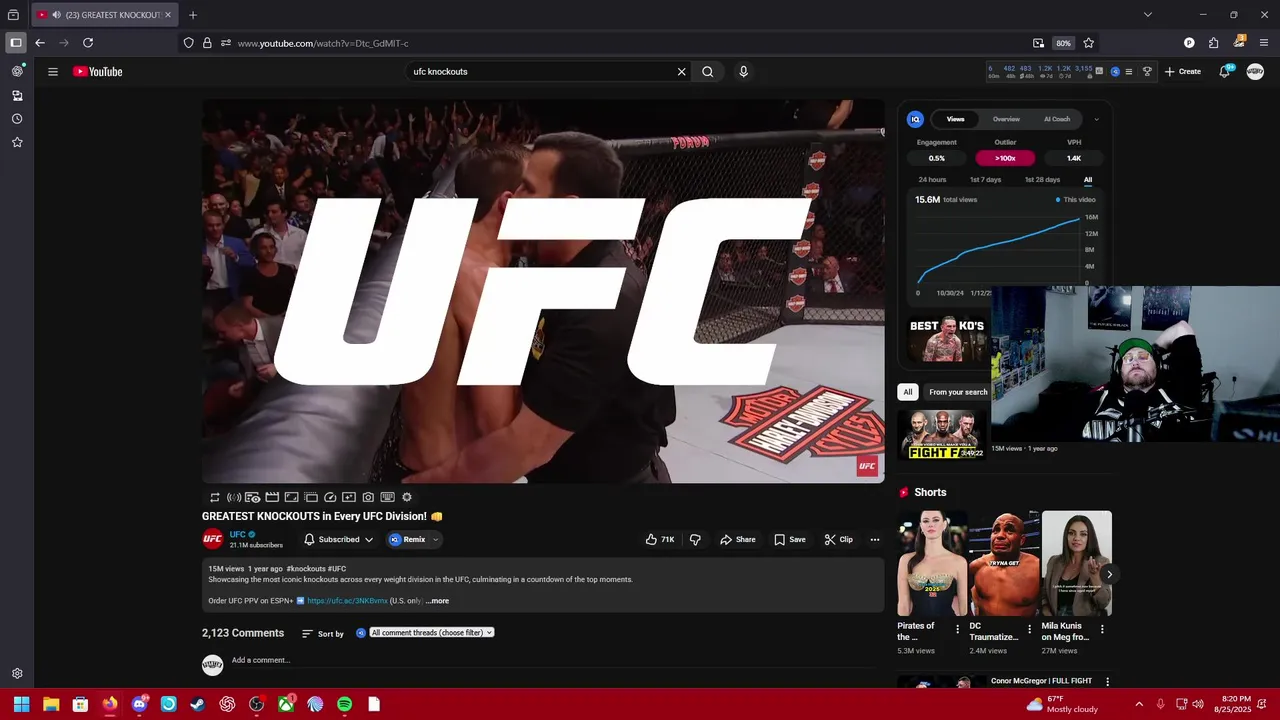
Task: Open the Pirates of the... short thumbnail
Action: tap(932, 564)
